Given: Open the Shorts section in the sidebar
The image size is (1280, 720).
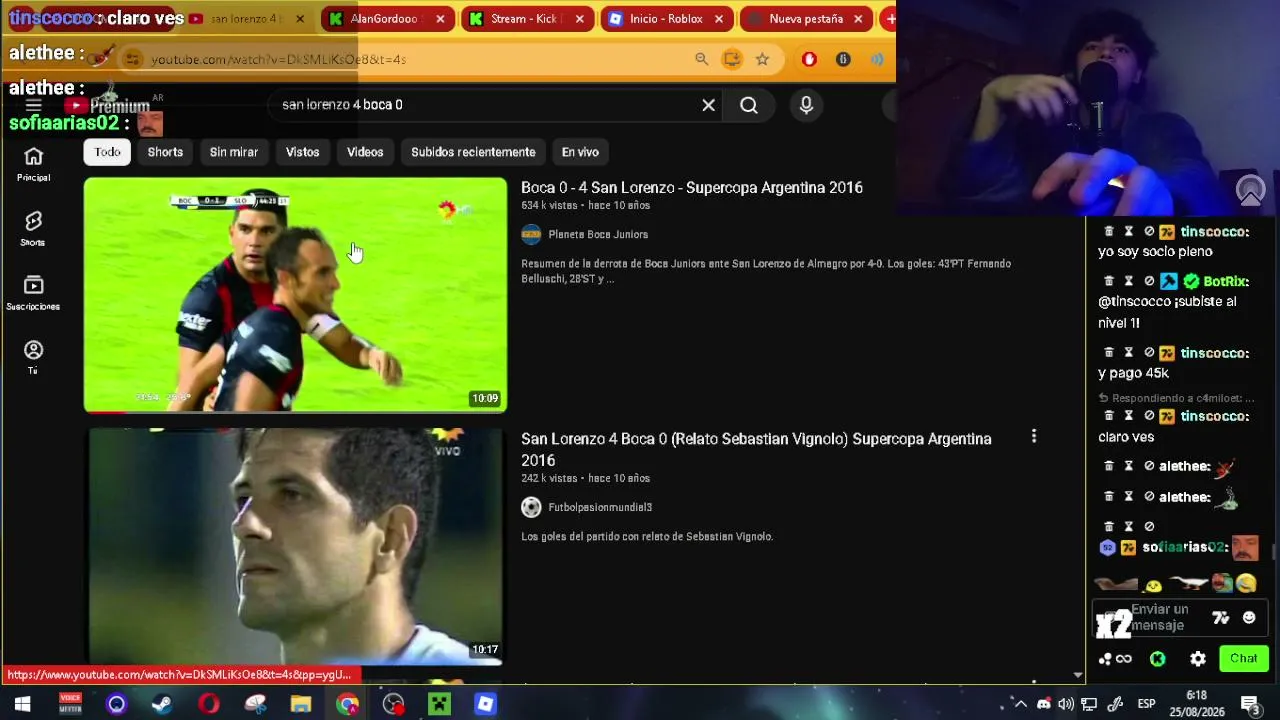Looking at the screenshot, I should 33,222.
